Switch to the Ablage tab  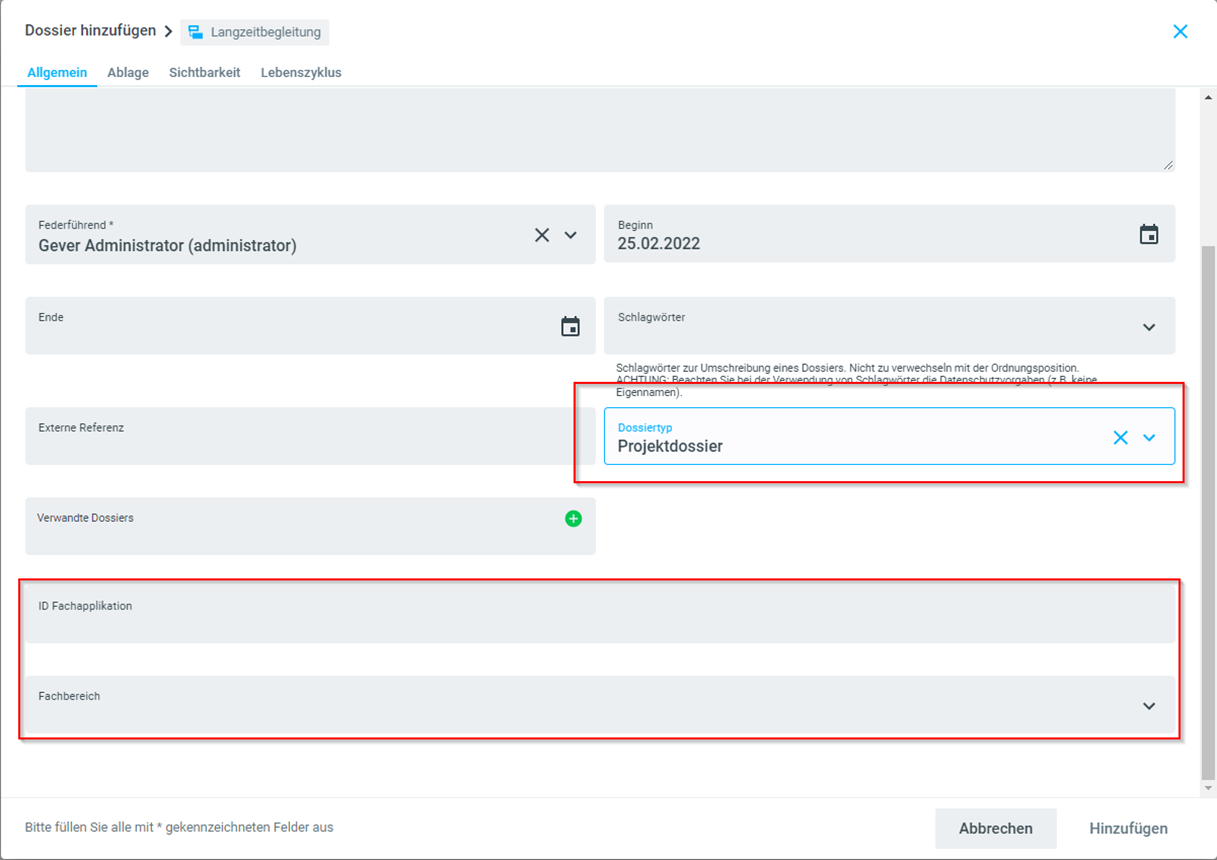[128, 72]
